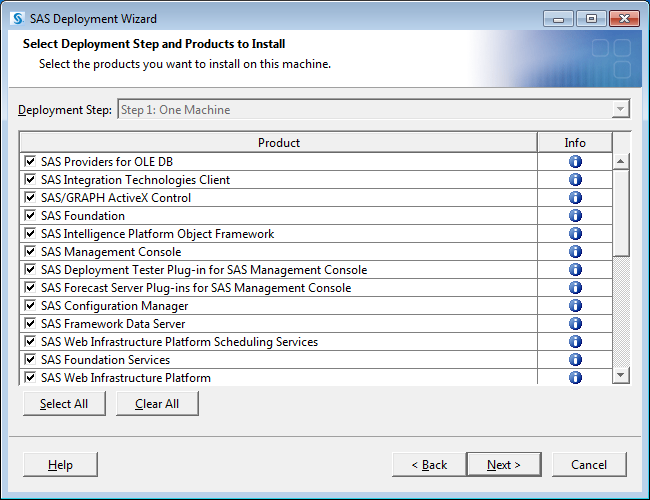The width and height of the screenshot is (650, 500).
Task: View info for SAS Intelligence Platform Object Framework
Action: 575,233
